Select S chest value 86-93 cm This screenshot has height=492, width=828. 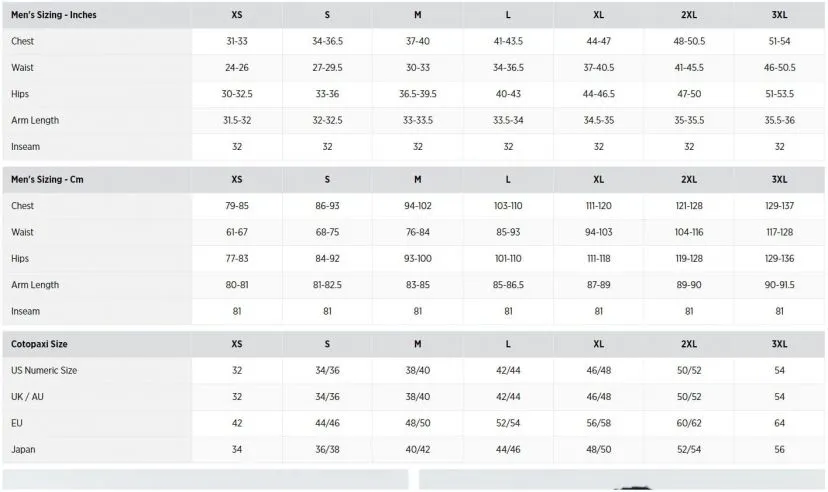tap(327, 206)
